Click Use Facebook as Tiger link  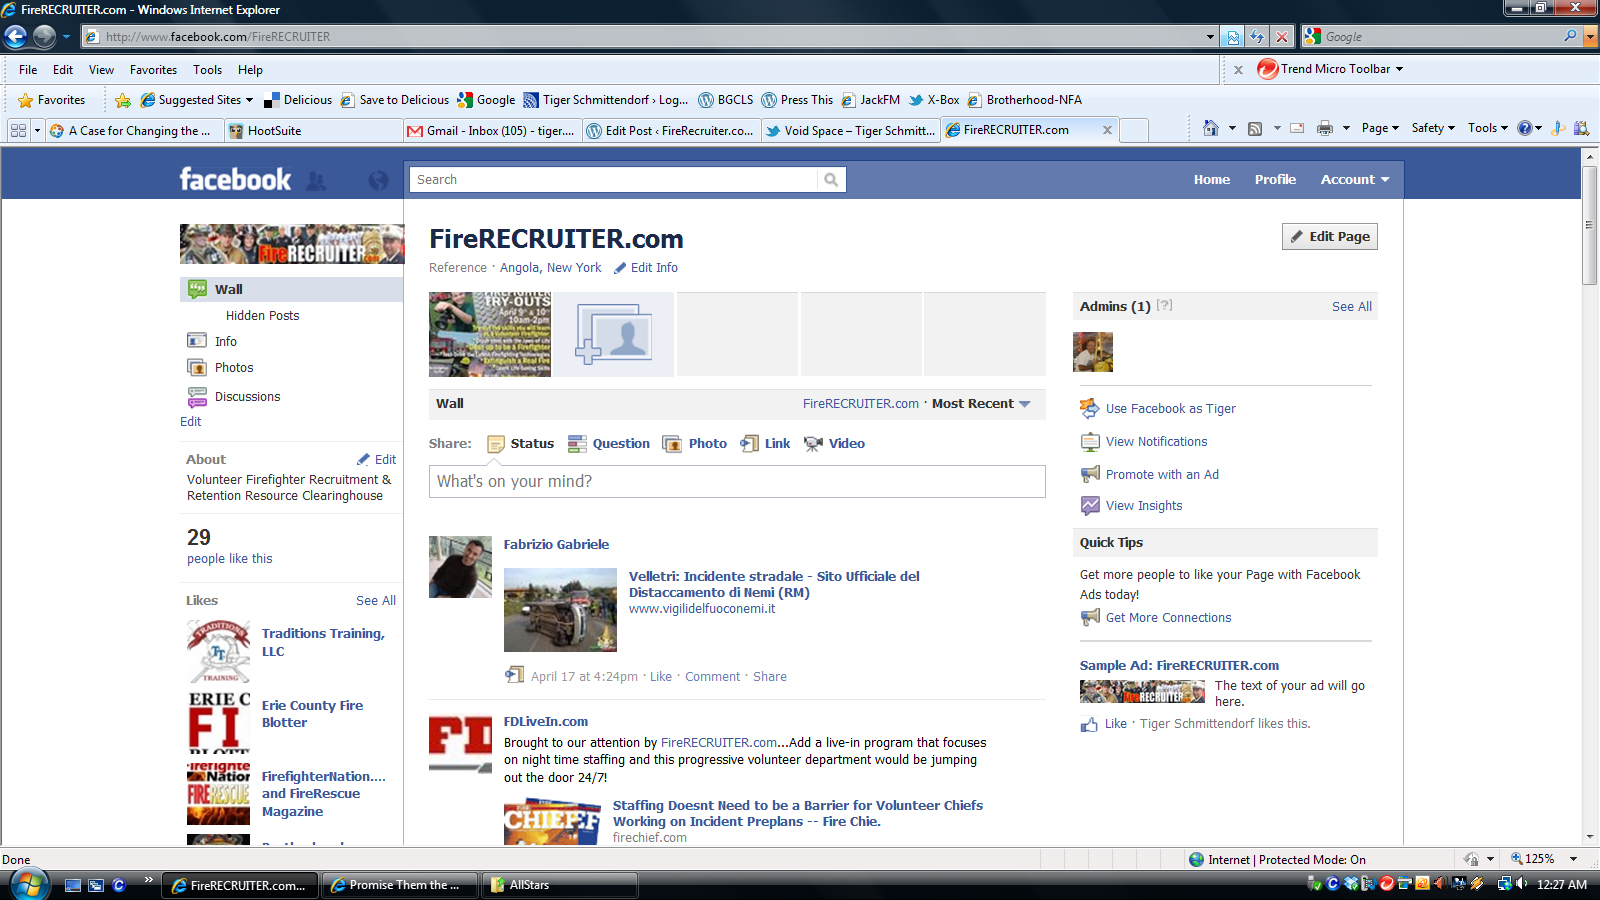[x=1170, y=409]
